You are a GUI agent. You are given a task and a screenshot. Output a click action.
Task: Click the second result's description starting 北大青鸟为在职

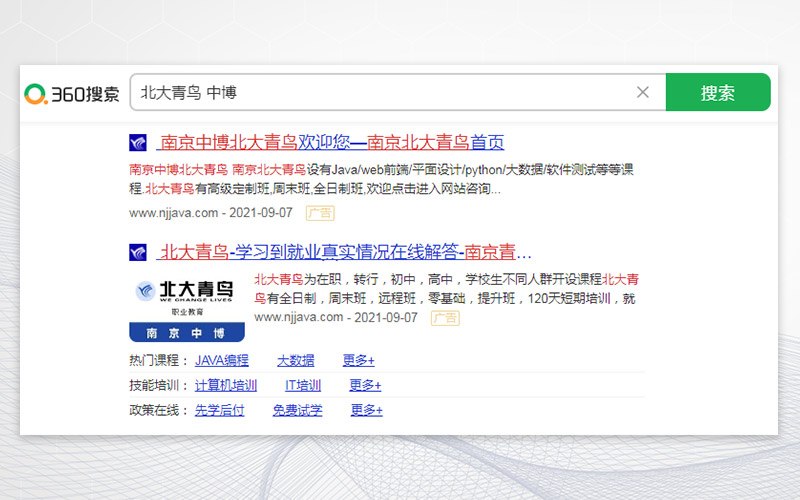[x=446, y=289]
